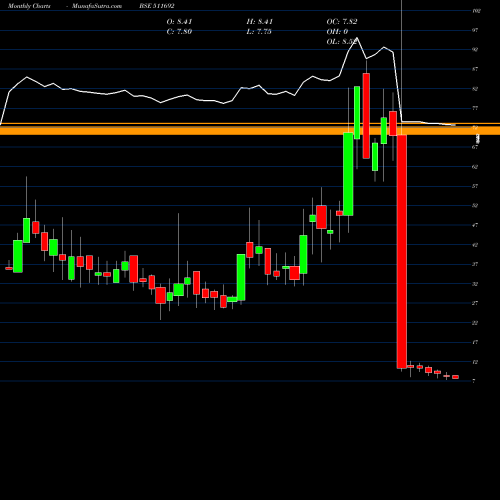Click the 87 price axis label
The width and height of the screenshot is (500, 500).
[x=475, y=69]
